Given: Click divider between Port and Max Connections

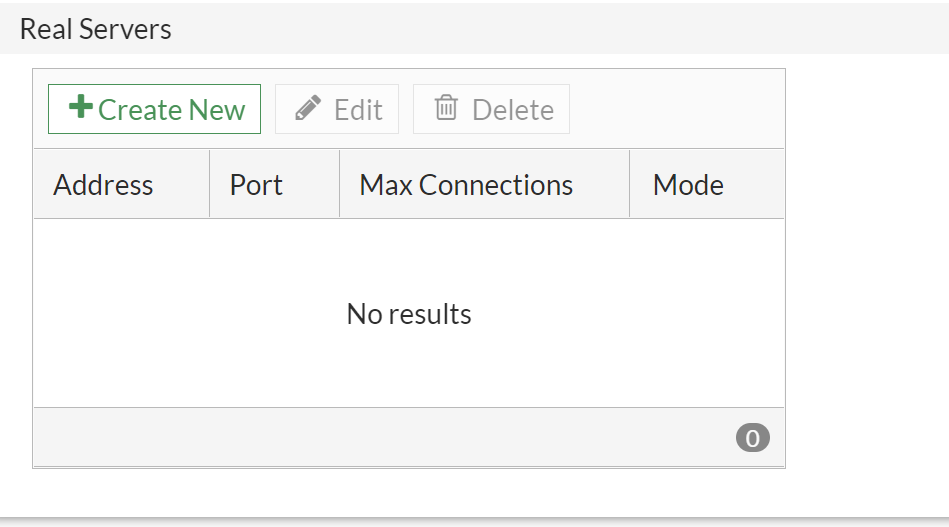Looking at the screenshot, I should [x=340, y=184].
